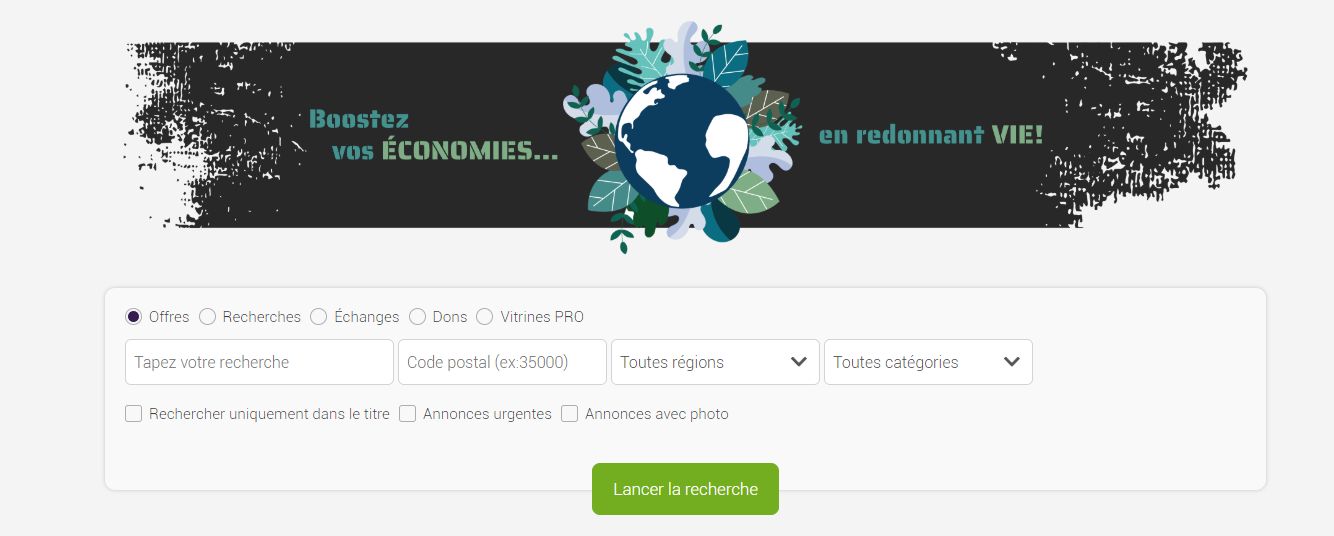Click the 'Boostez vos ÉCONOMIES...' banner slogan
Viewport: 1334px width, 536px height.
433,135
